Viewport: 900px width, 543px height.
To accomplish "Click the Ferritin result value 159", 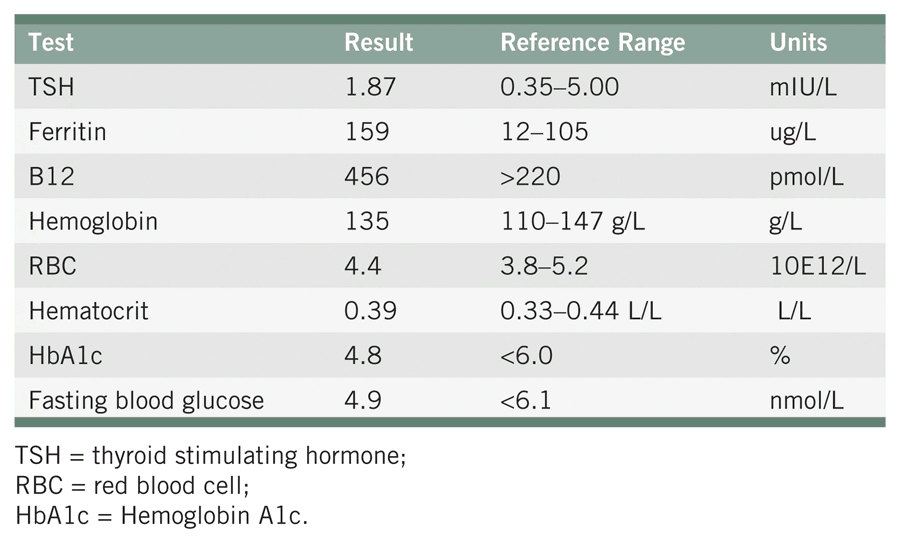I will pyautogui.click(x=365, y=132).
